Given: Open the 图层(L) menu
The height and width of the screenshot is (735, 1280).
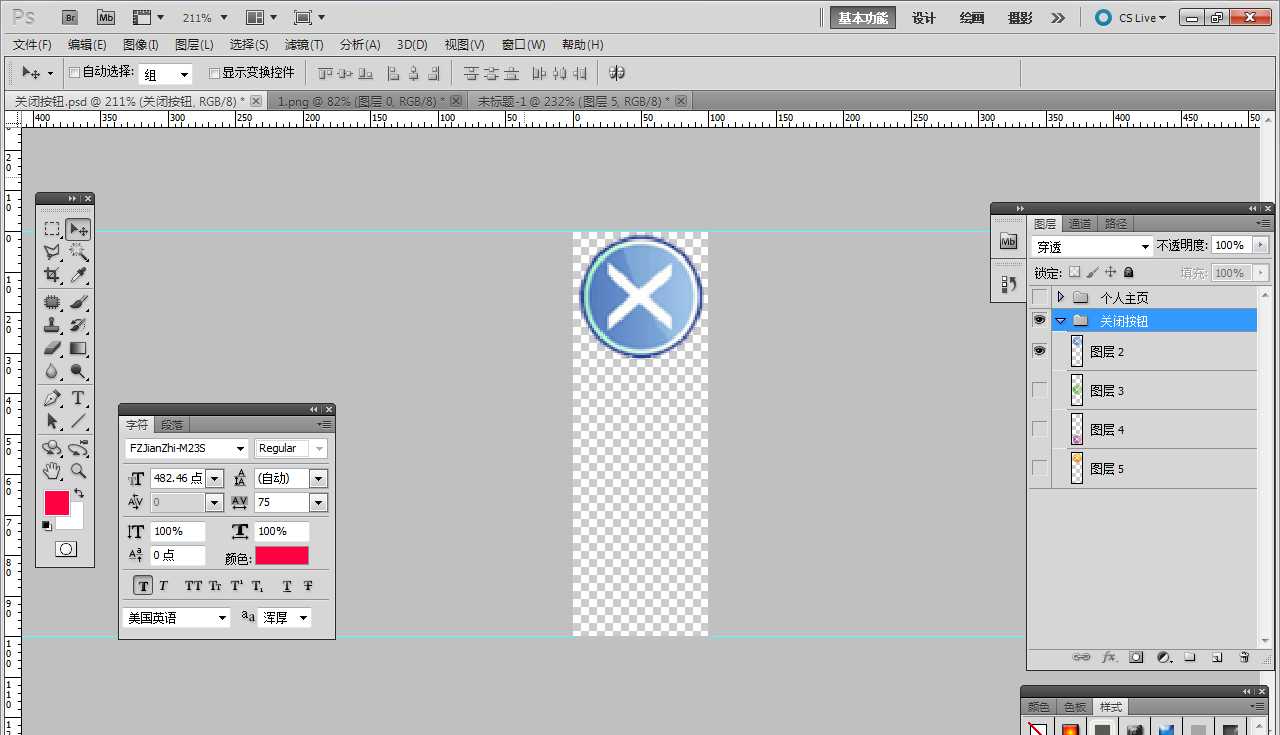Looking at the screenshot, I should pos(194,45).
